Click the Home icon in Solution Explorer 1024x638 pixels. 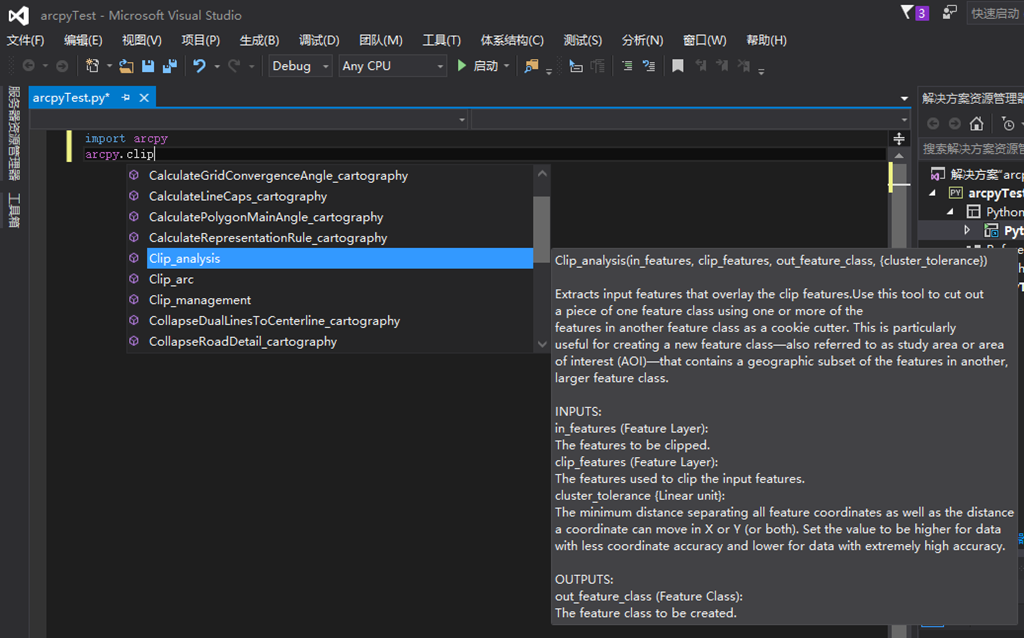pos(976,123)
